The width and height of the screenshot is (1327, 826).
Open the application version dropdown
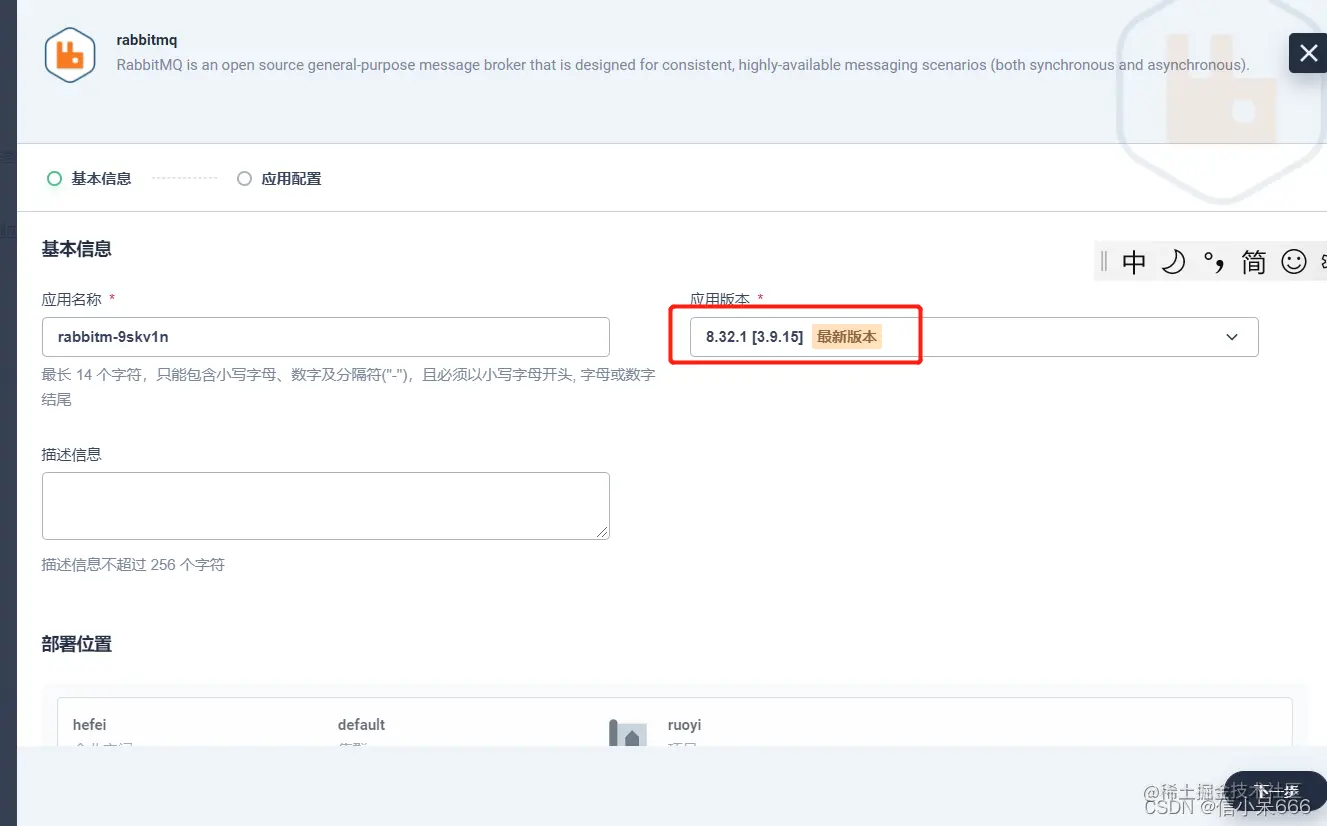[x=973, y=337]
